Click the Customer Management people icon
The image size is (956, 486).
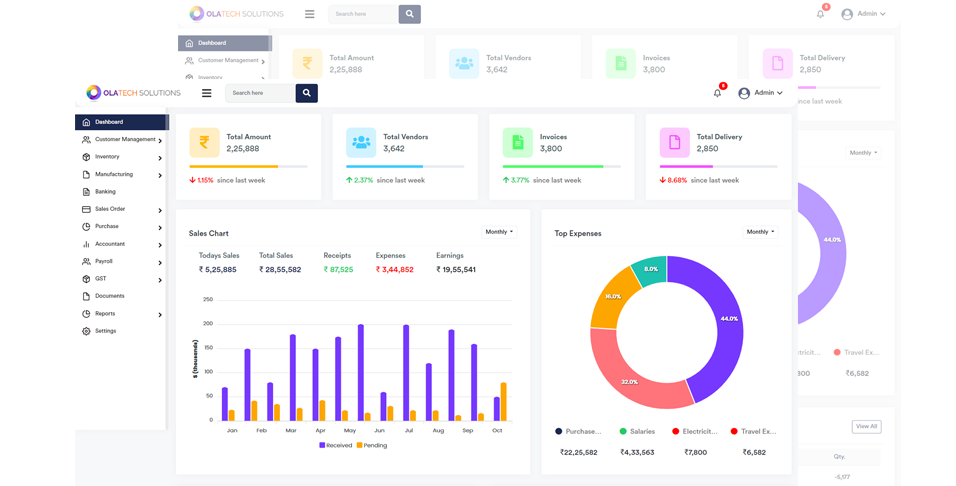tap(86, 140)
